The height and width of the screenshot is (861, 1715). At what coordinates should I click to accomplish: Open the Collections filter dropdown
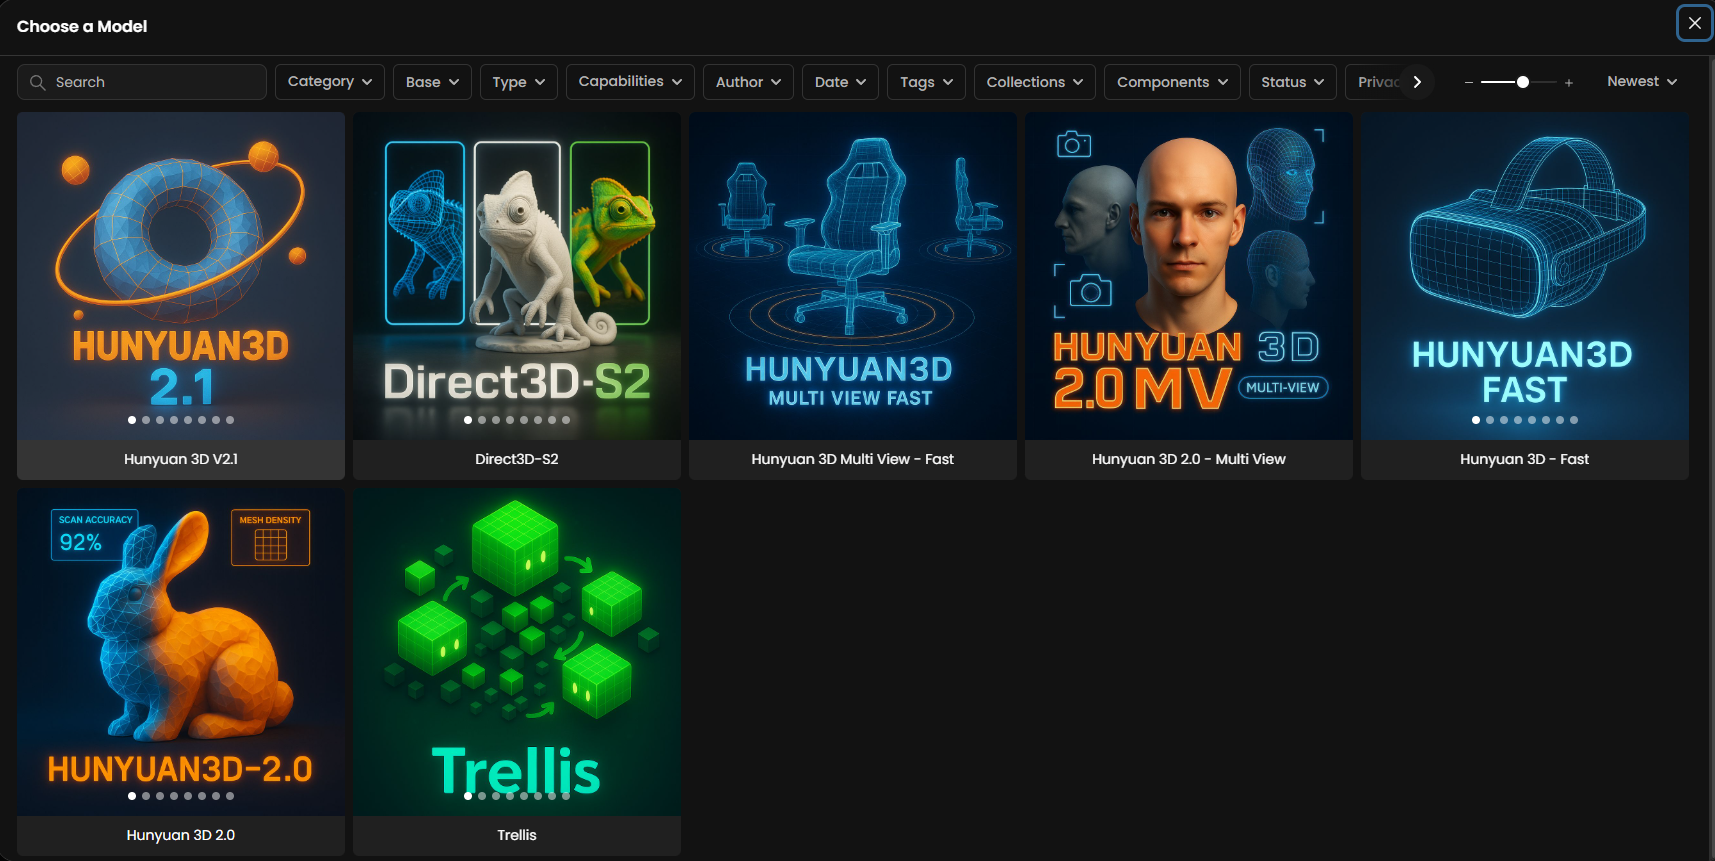pos(1034,82)
